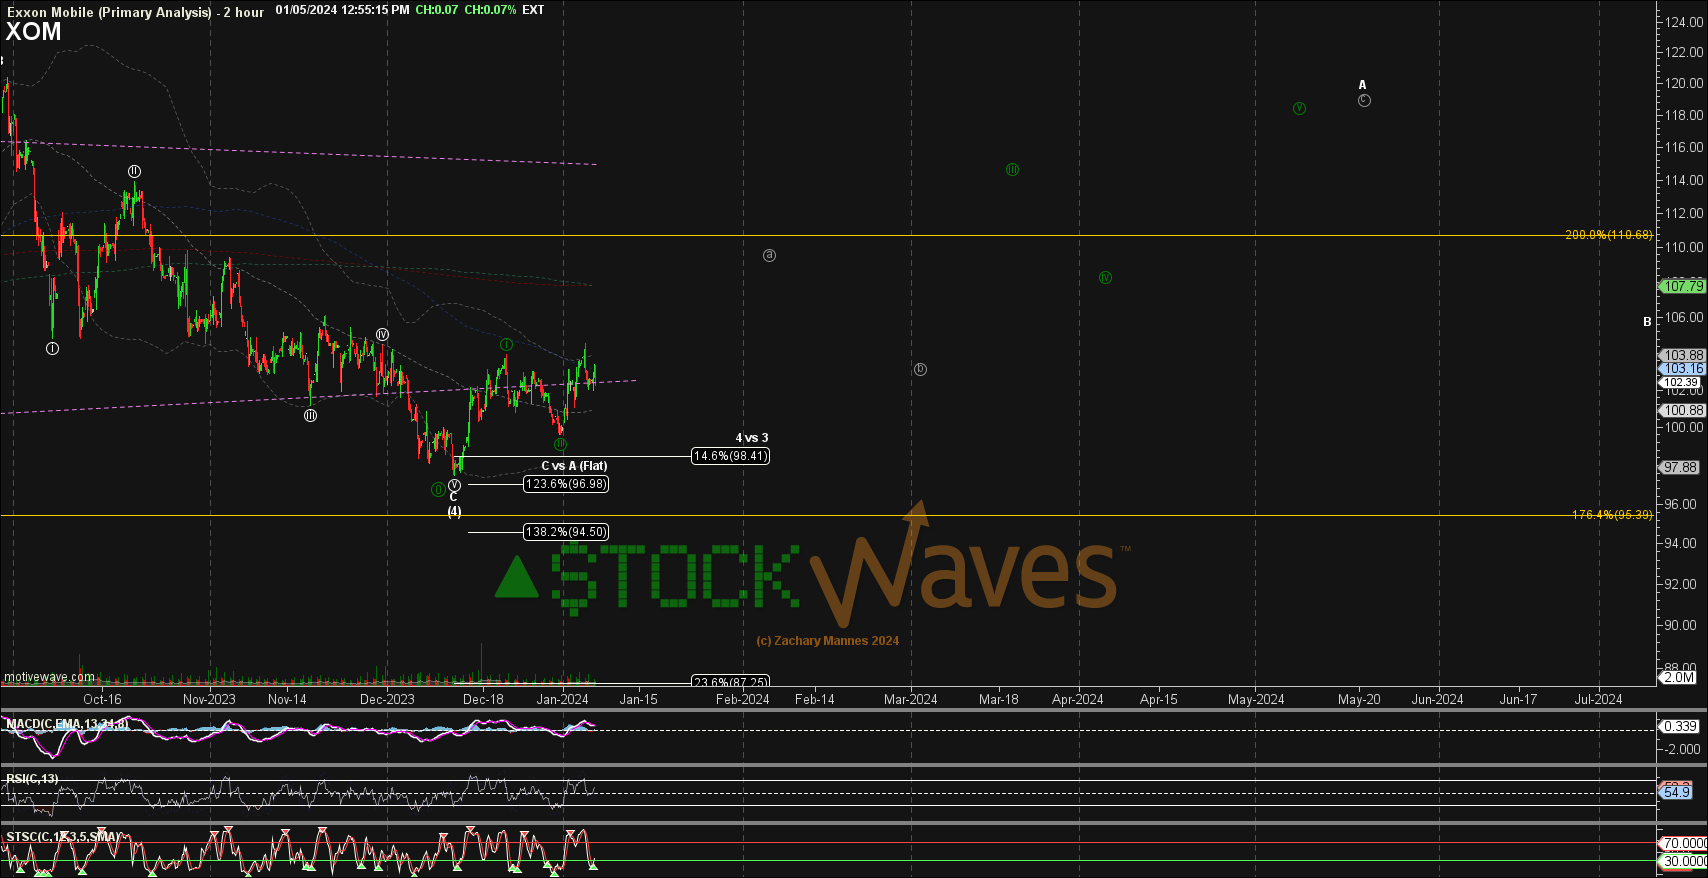The width and height of the screenshot is (1708, 878).
Task: Select the Apr-2024 date axis label
Action: click(1077, 699)
